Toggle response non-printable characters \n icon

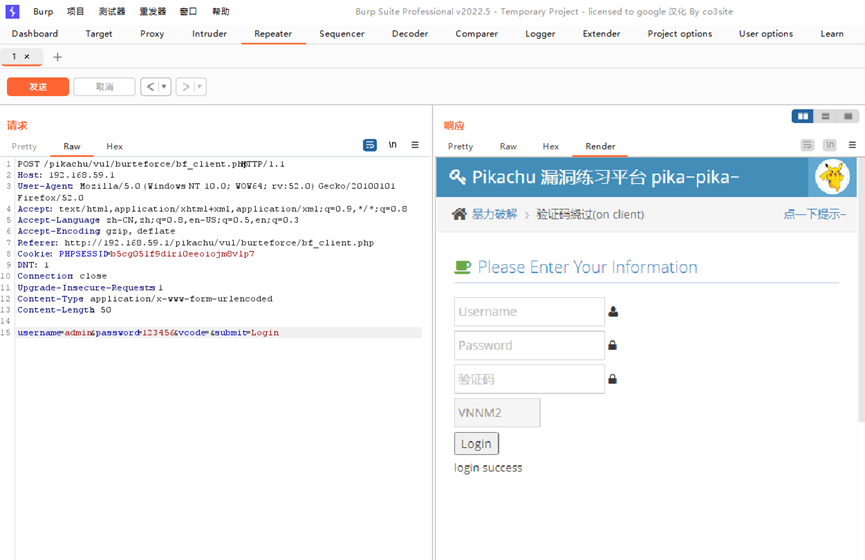[x=830, y=145]
